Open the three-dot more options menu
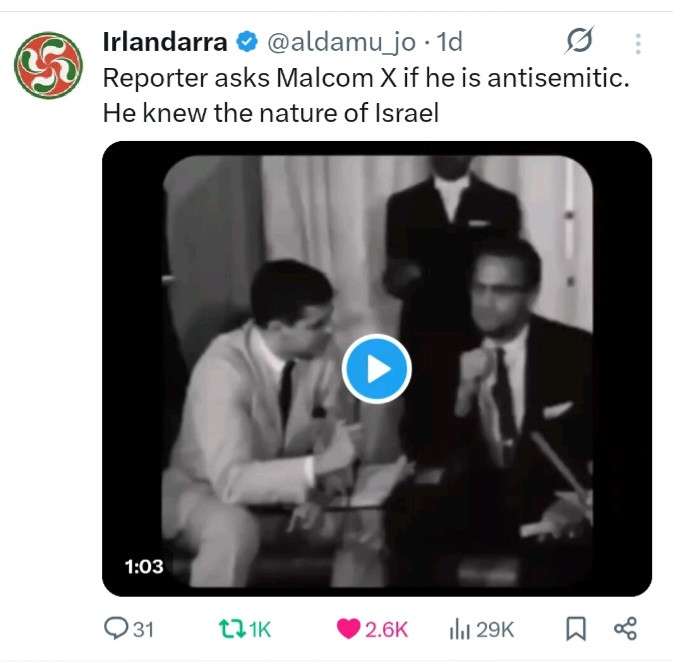Screen dimensions: 673x663 (638, 44)
